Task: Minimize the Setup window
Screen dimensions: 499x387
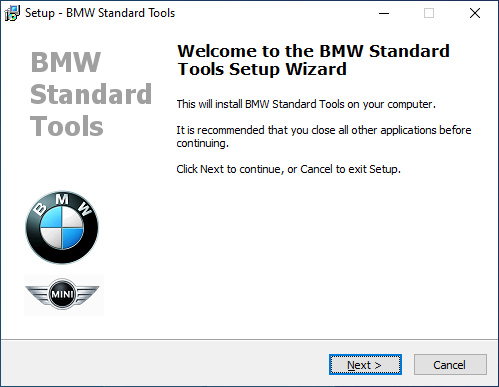Action: [384, 13]
